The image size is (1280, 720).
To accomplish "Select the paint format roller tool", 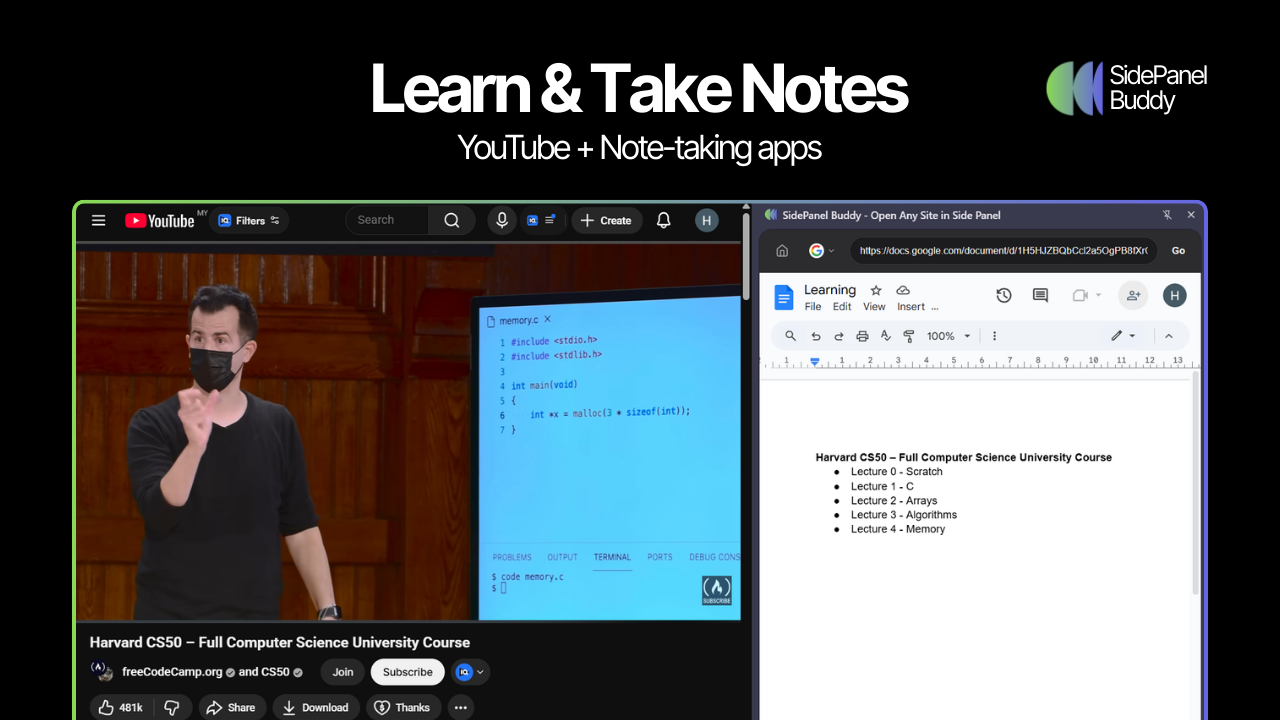I will pyautogui.click(x=909, y=336).
